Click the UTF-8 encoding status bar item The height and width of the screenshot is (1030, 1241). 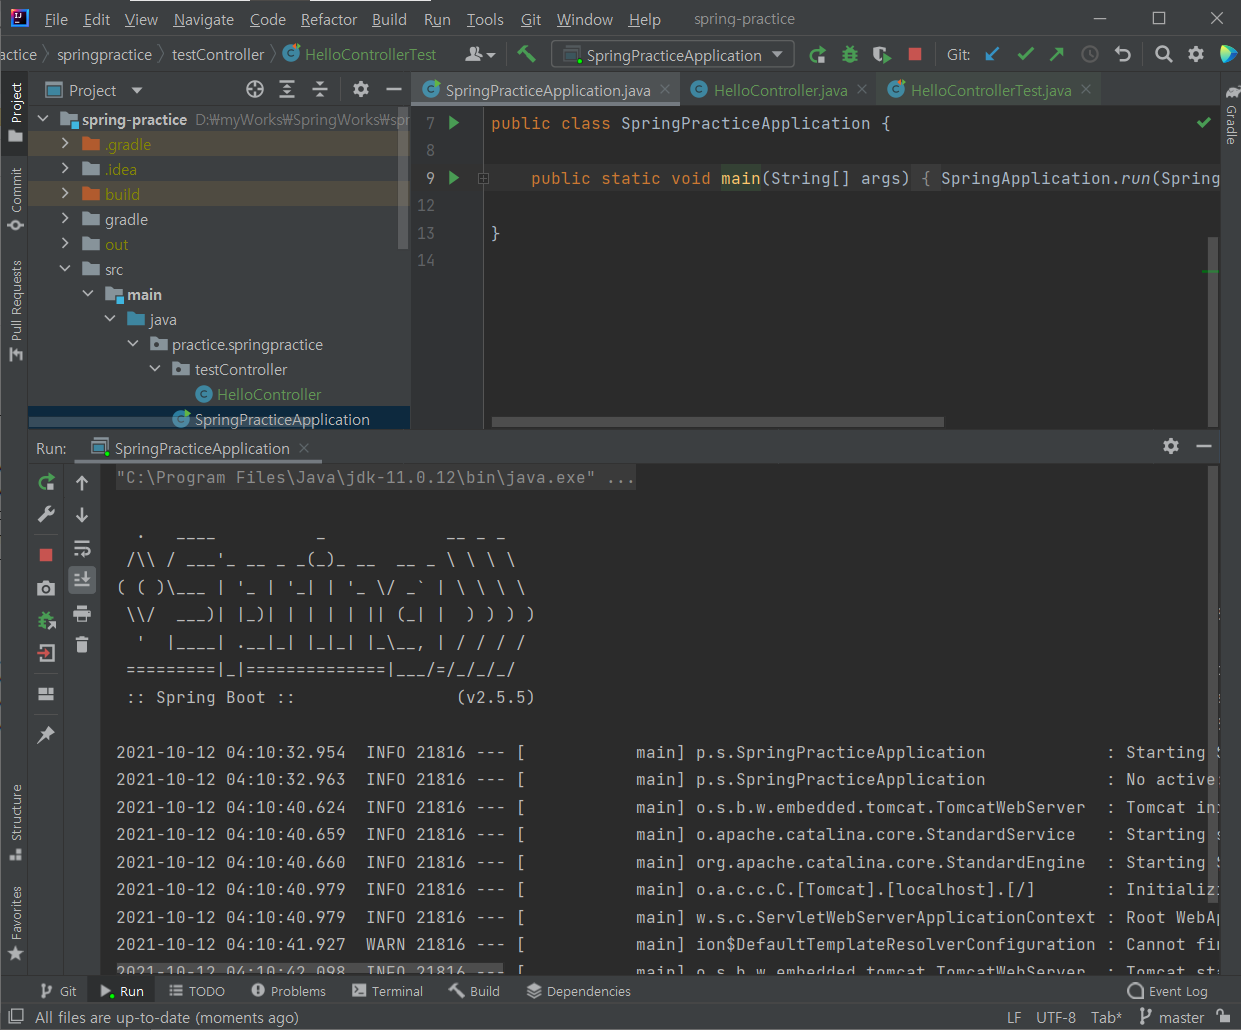click(x=1056, y=1017)
